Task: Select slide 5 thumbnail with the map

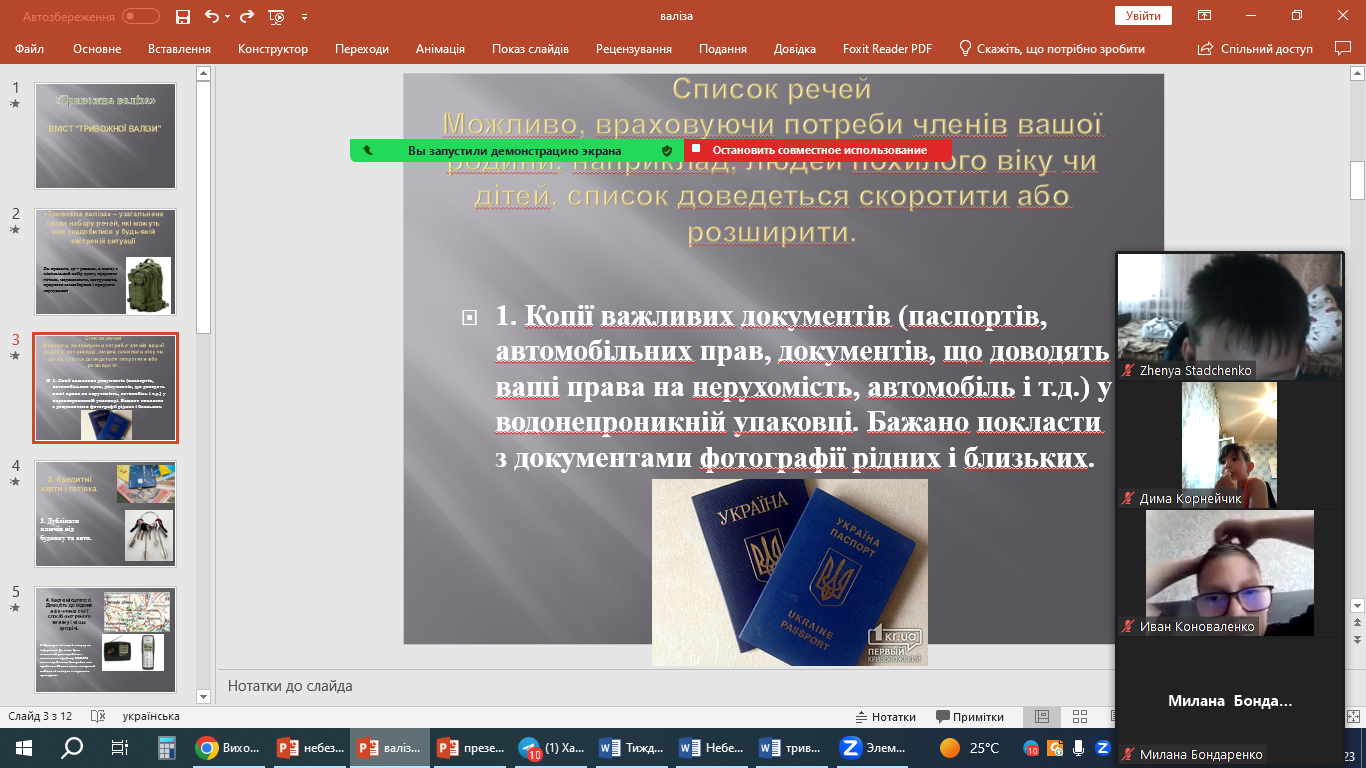Action: tap(105, 639)
